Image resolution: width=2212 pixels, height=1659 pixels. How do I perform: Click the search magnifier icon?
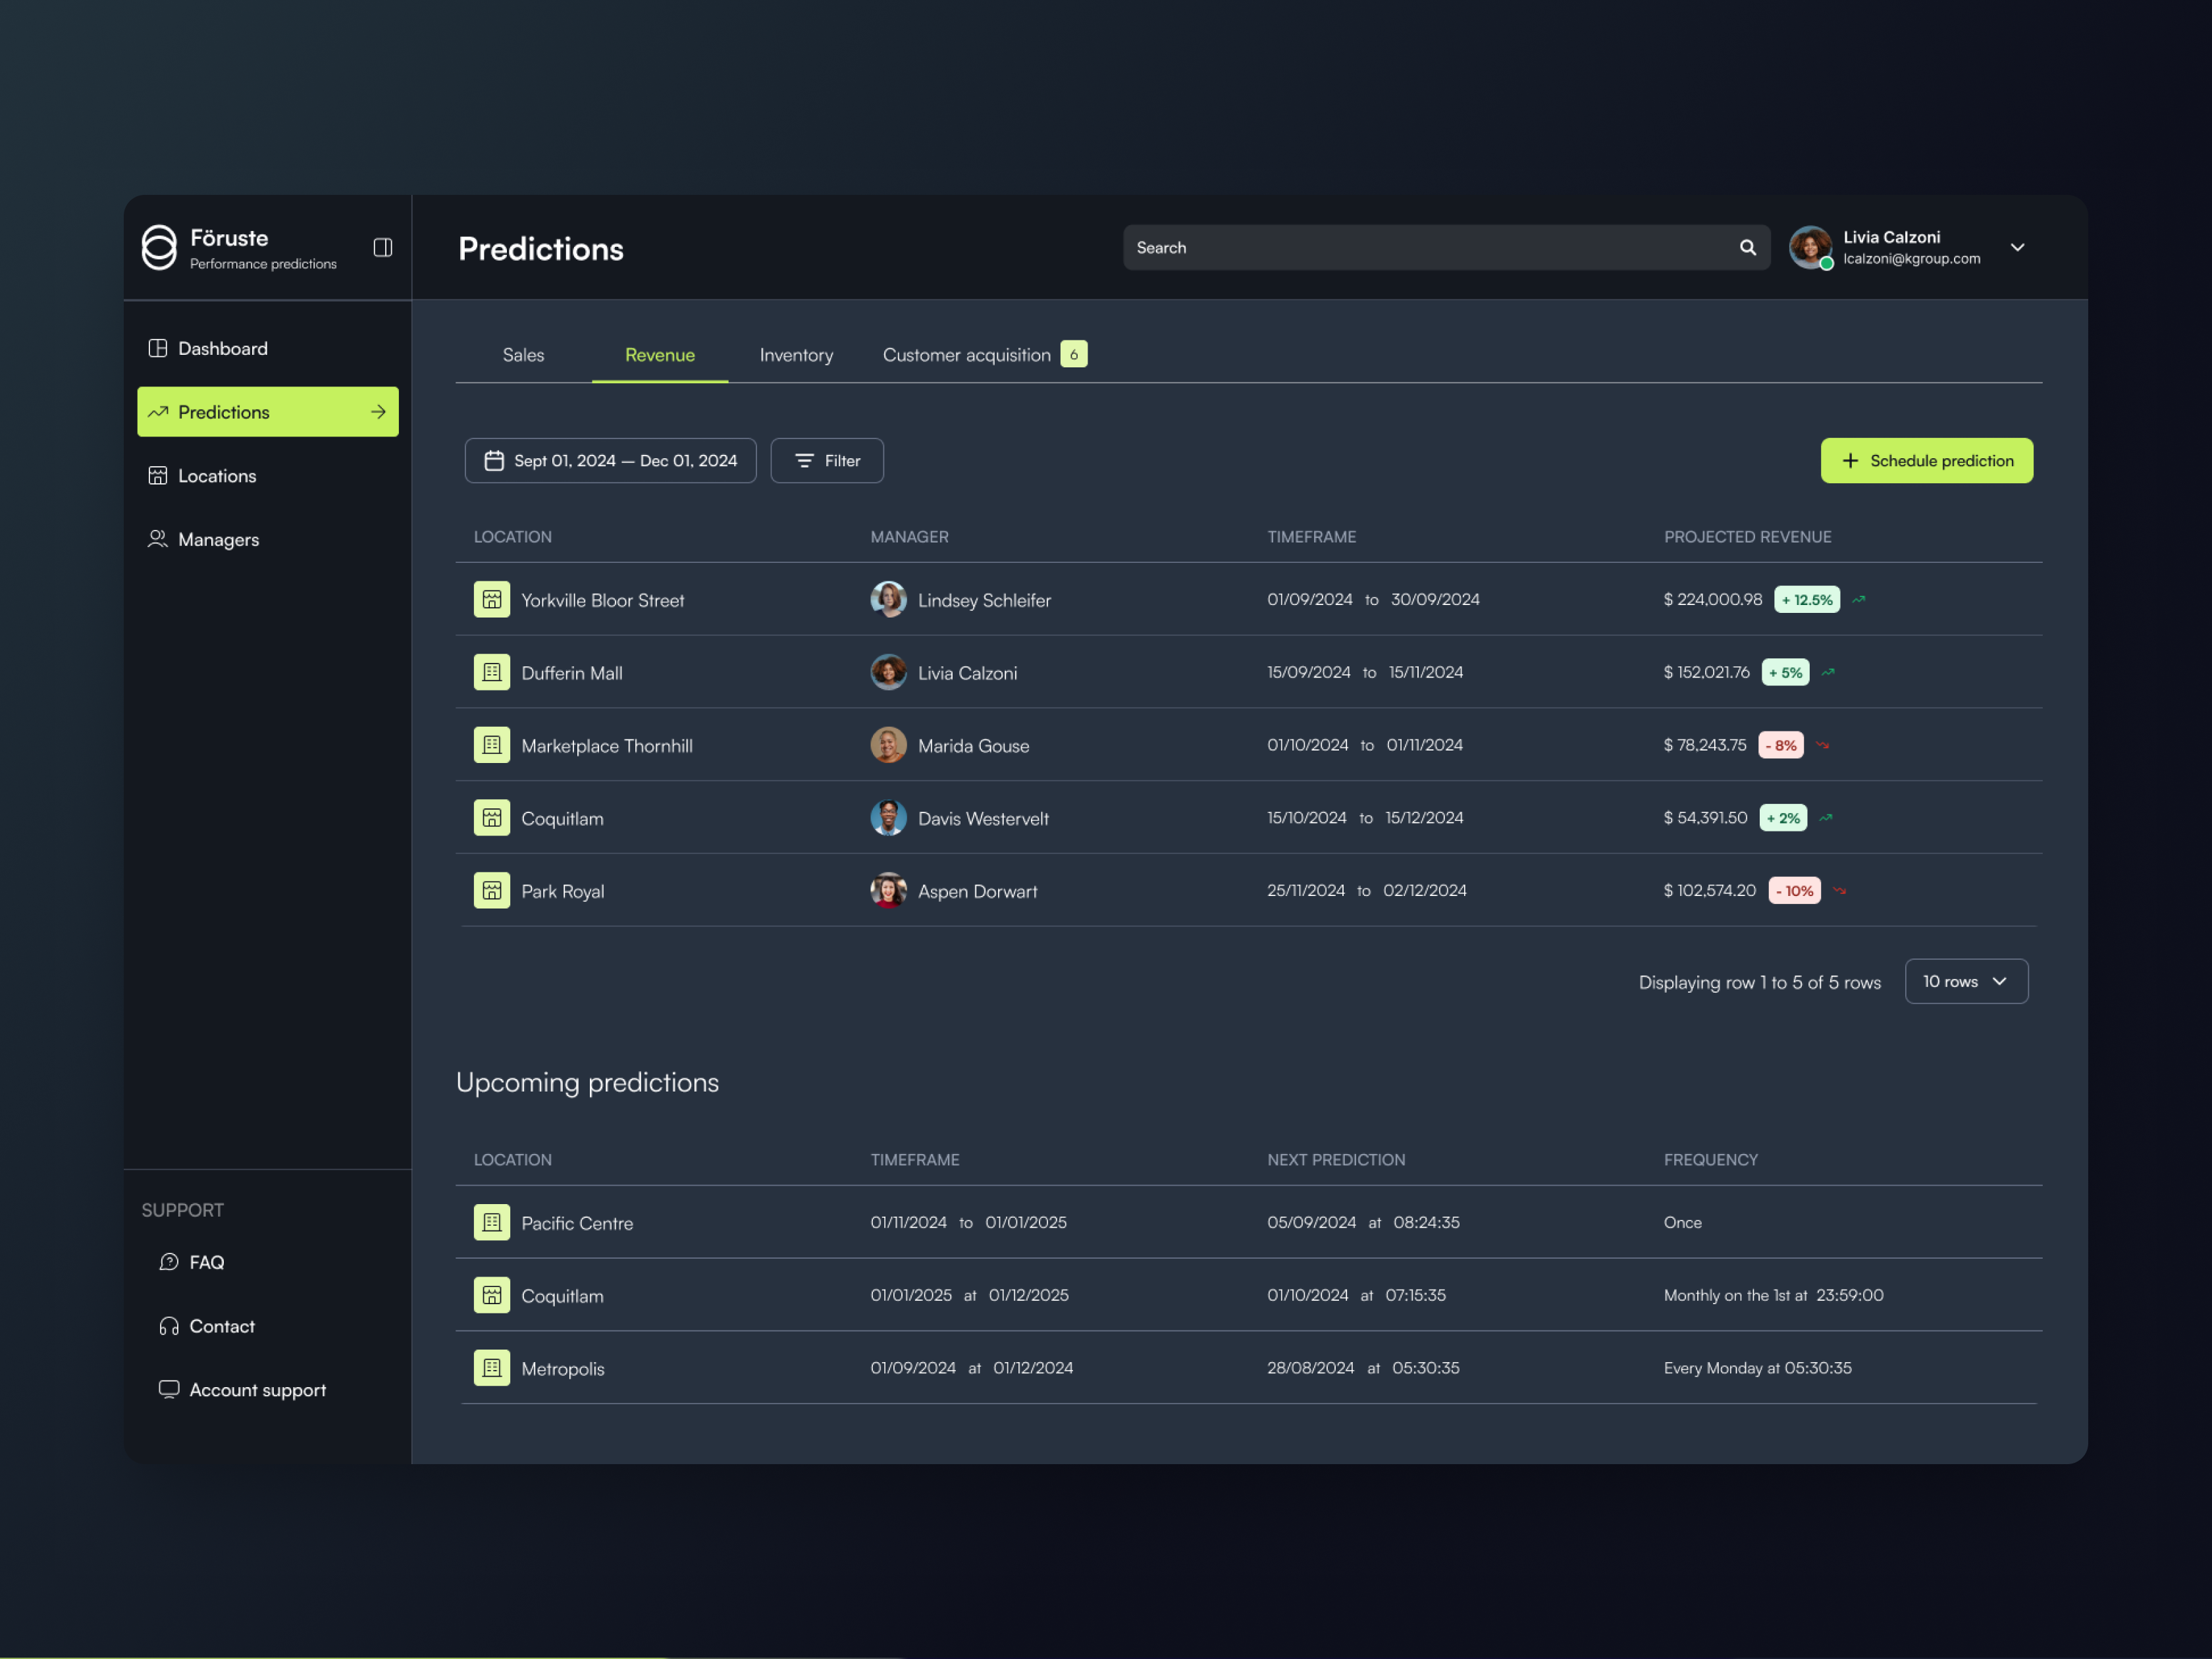click(1748, 247)
